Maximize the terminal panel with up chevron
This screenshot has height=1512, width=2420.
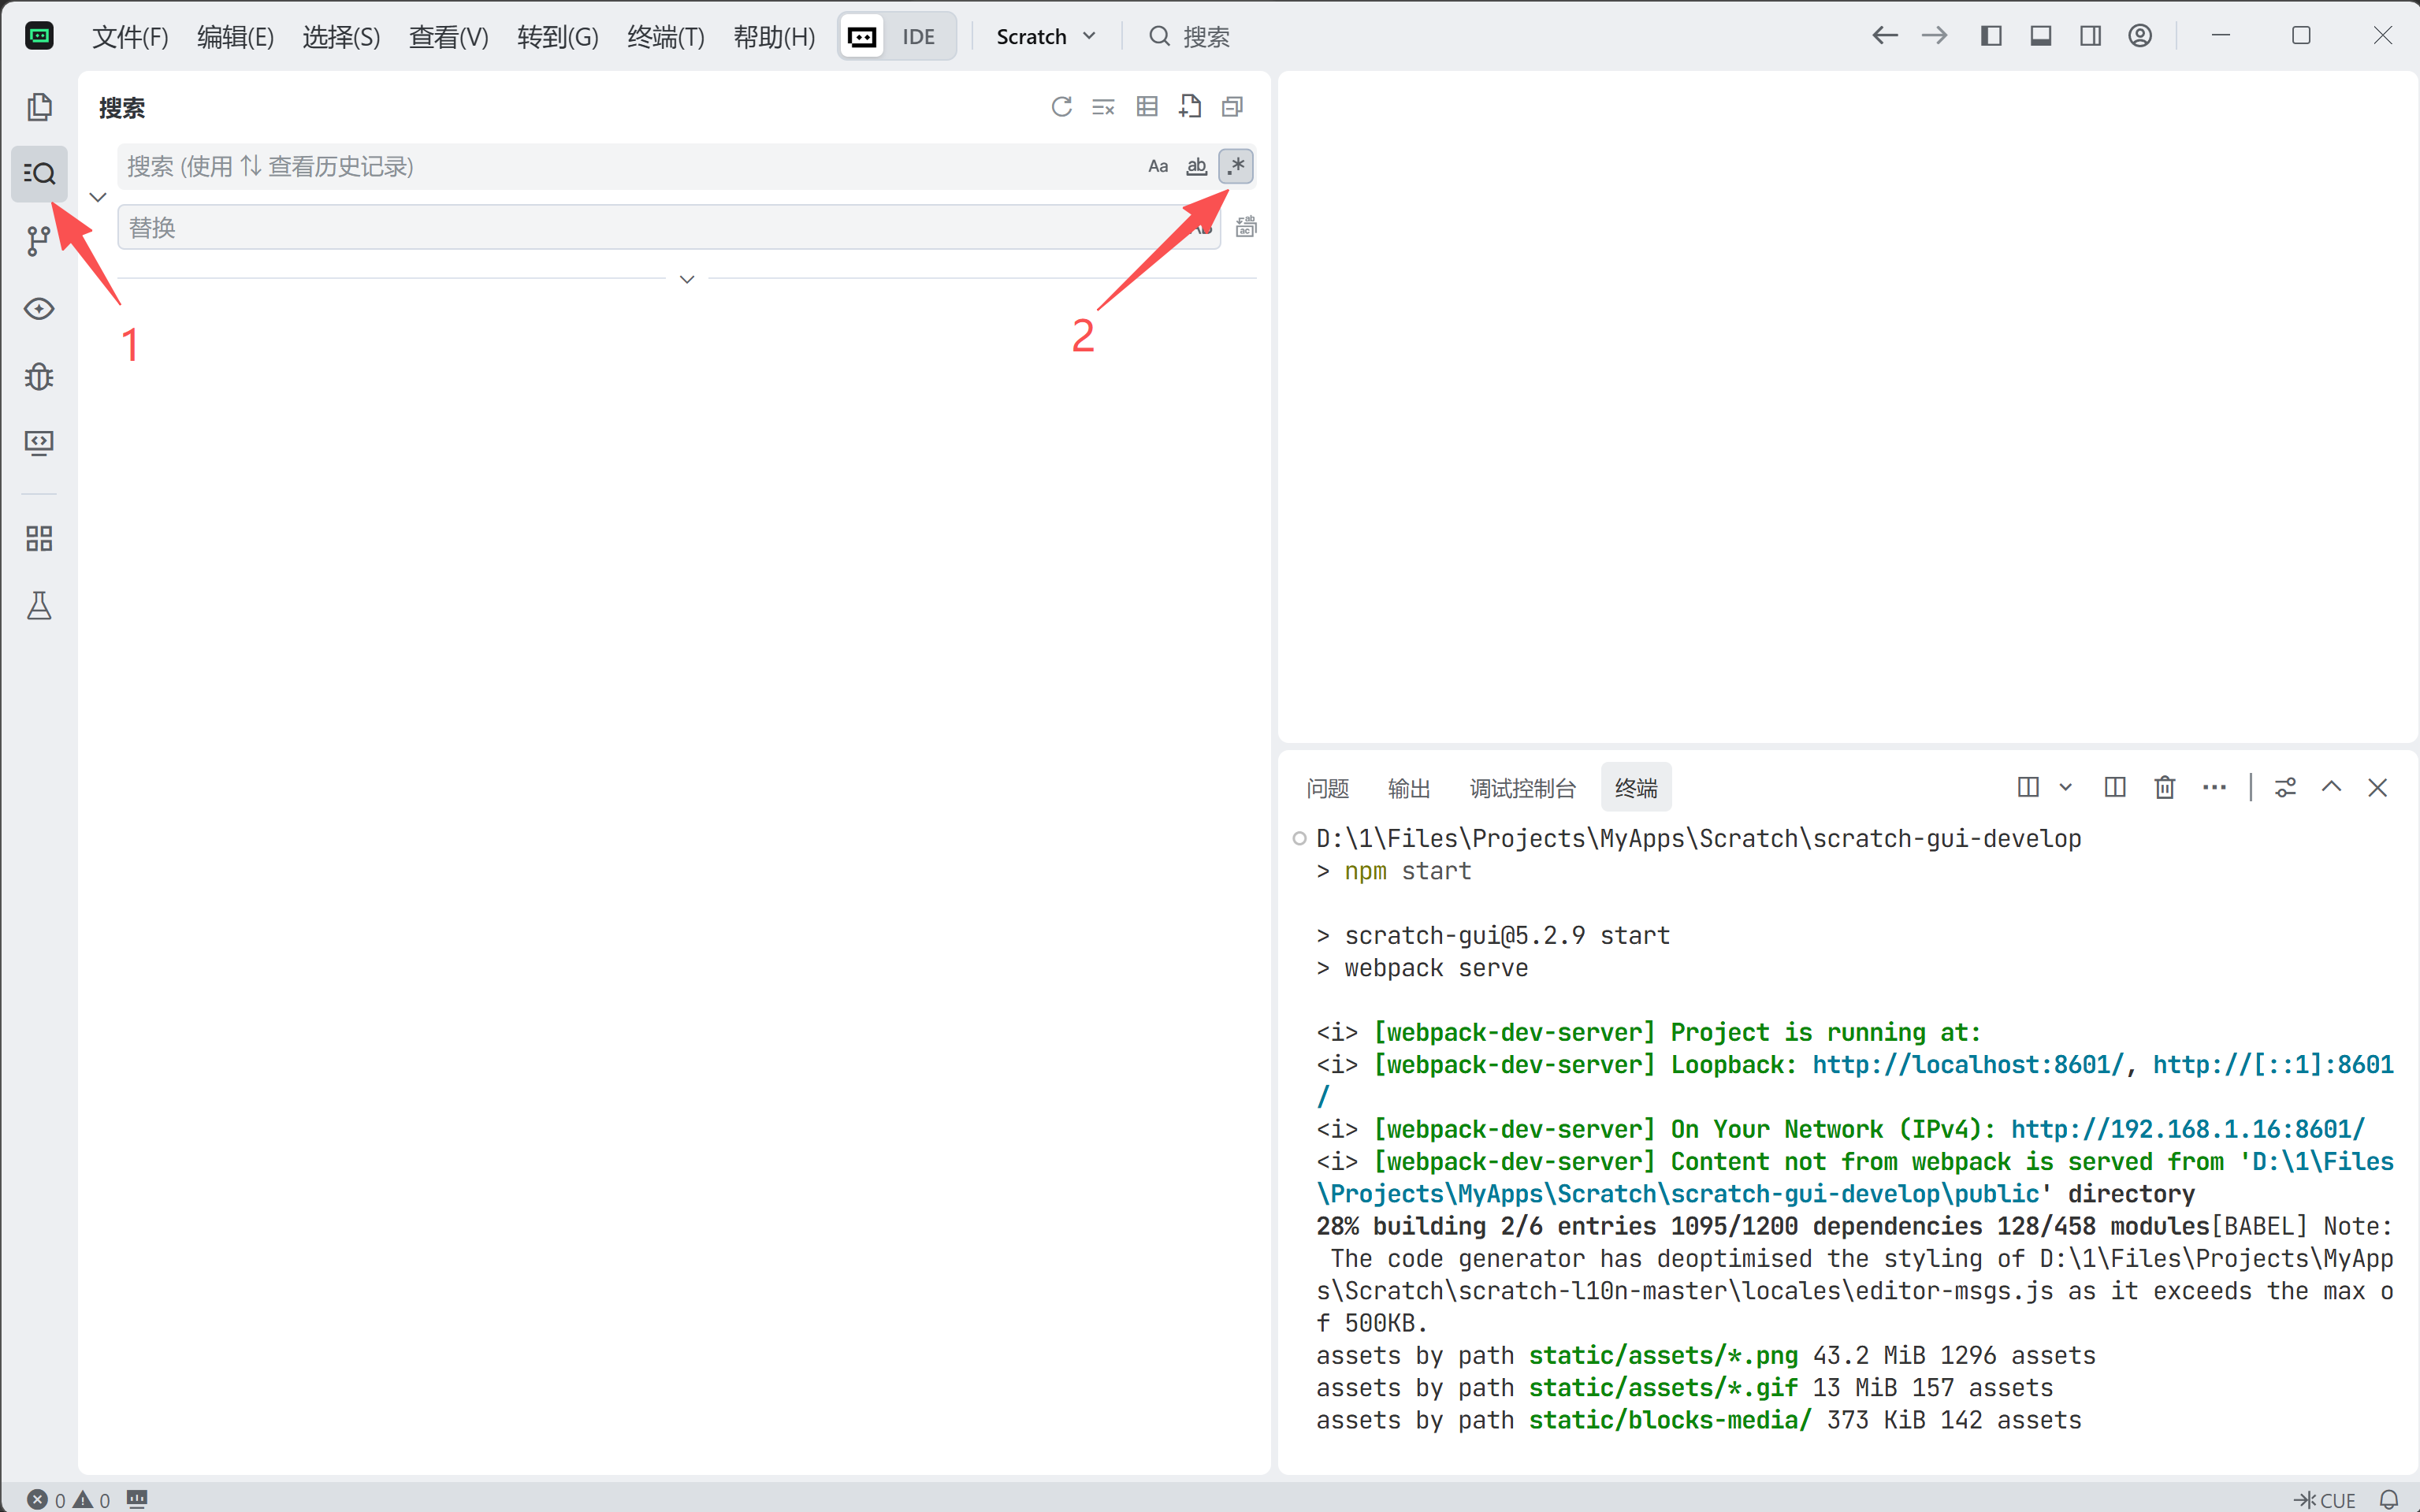pos(2331,788)
